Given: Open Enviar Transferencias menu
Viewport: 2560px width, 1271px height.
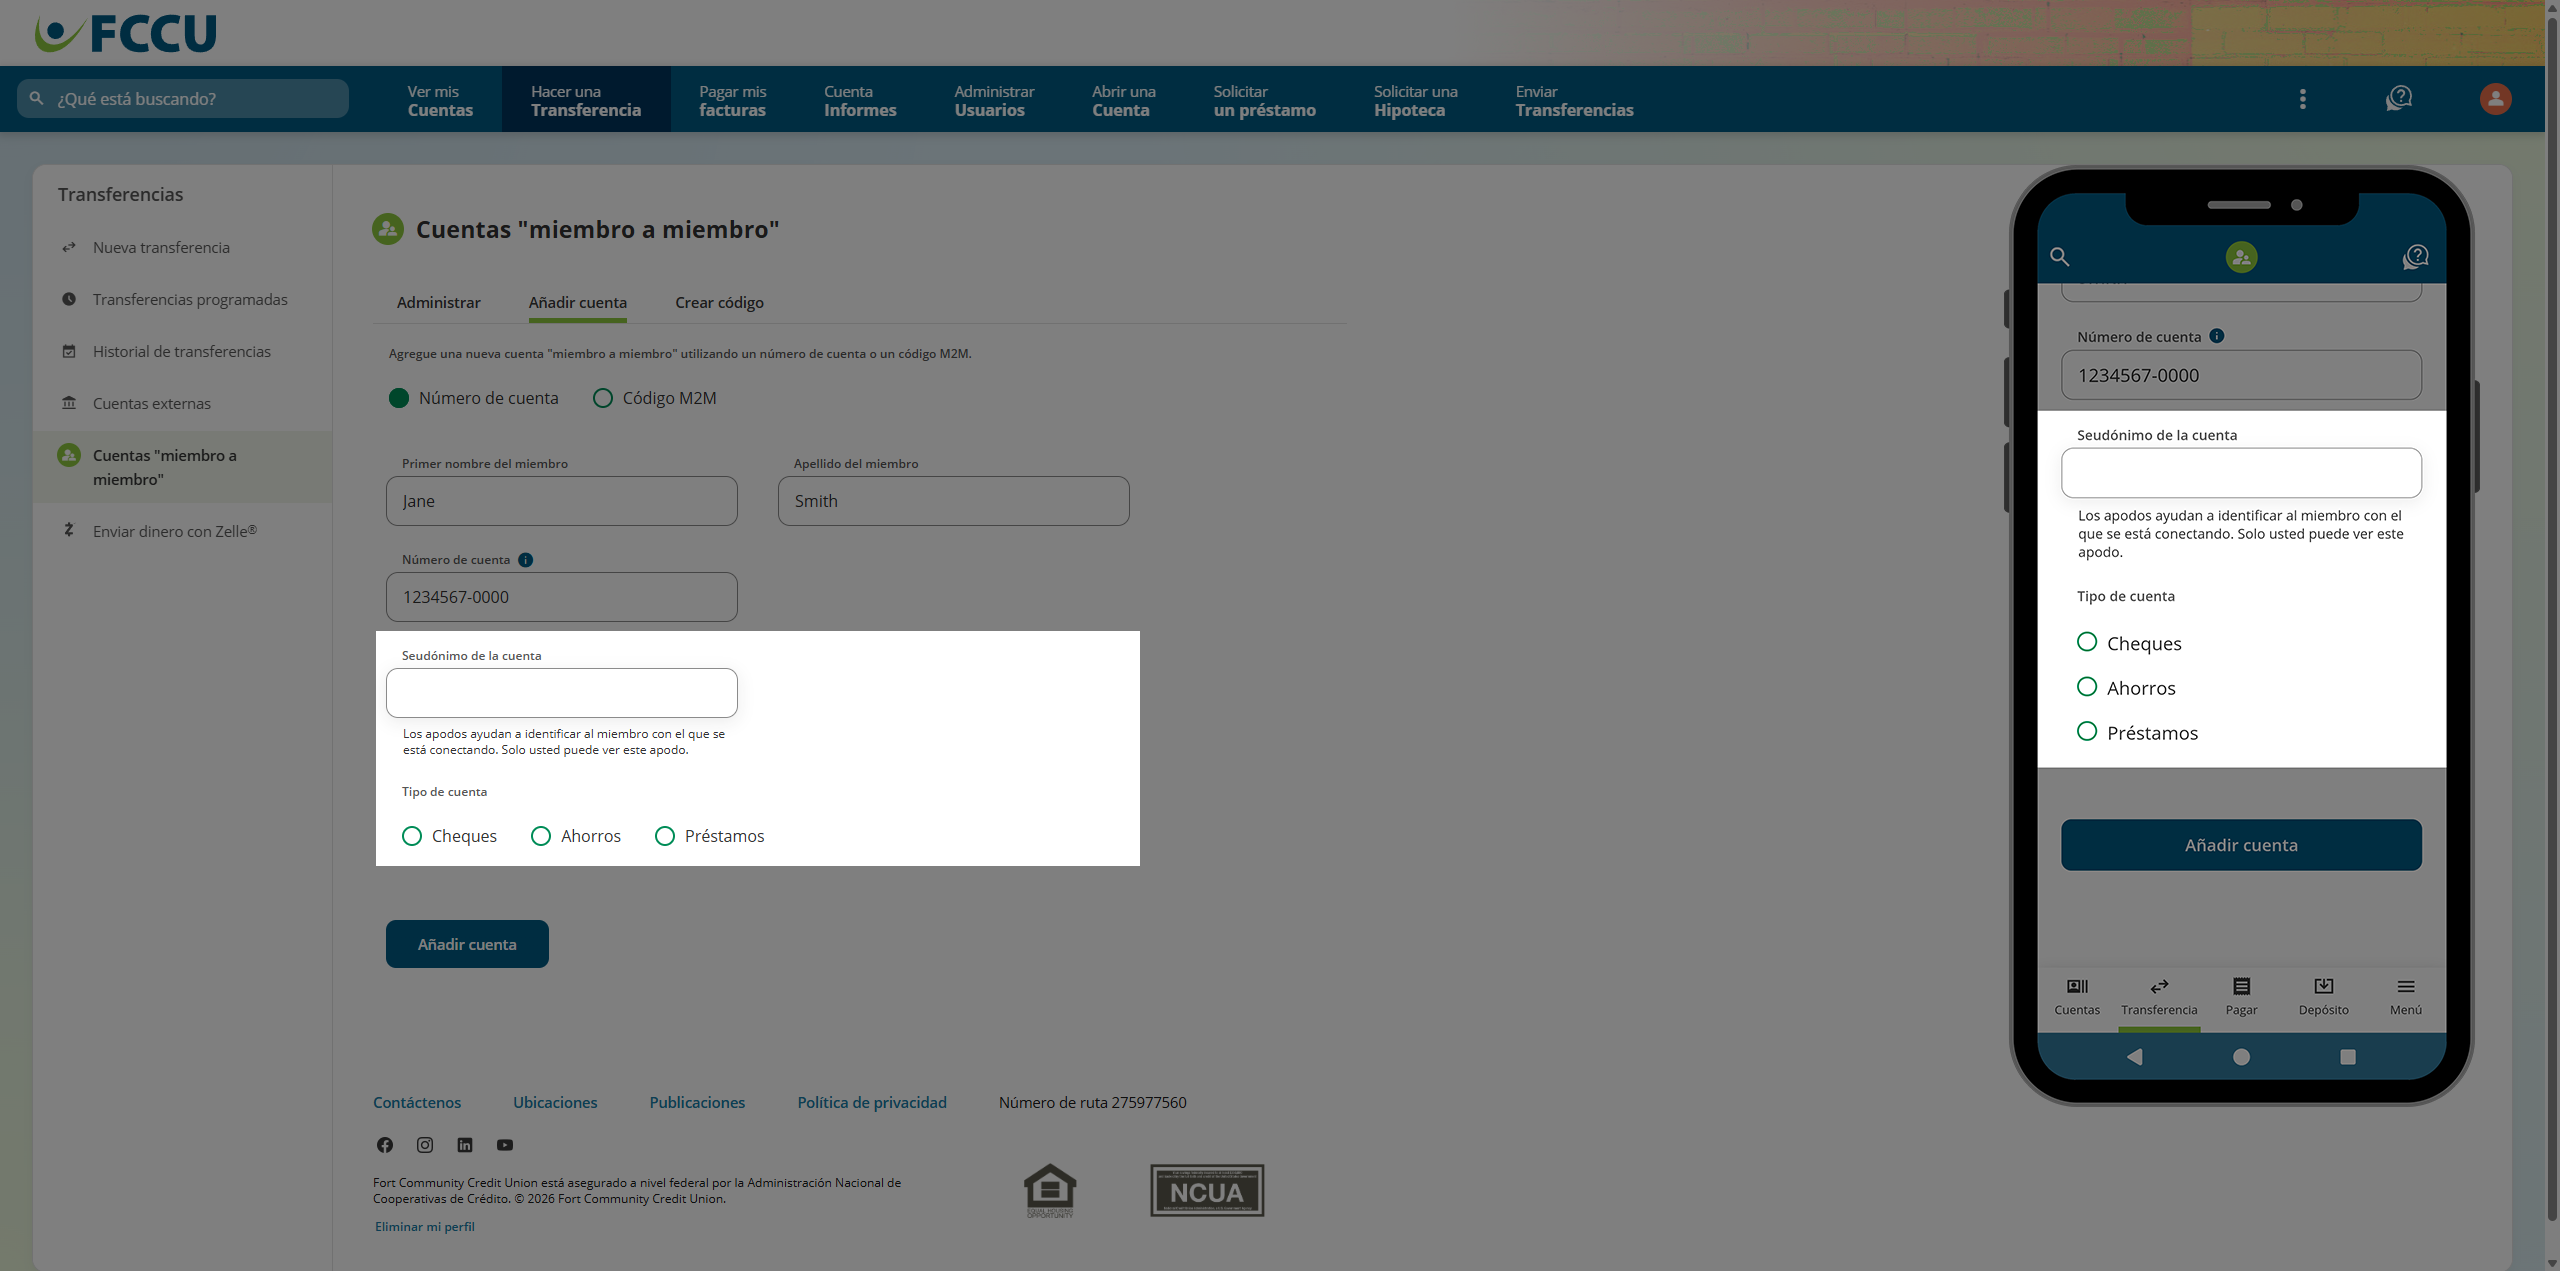Looking at the screenshot, I should pyautogui.click(x=1574, y=100).
